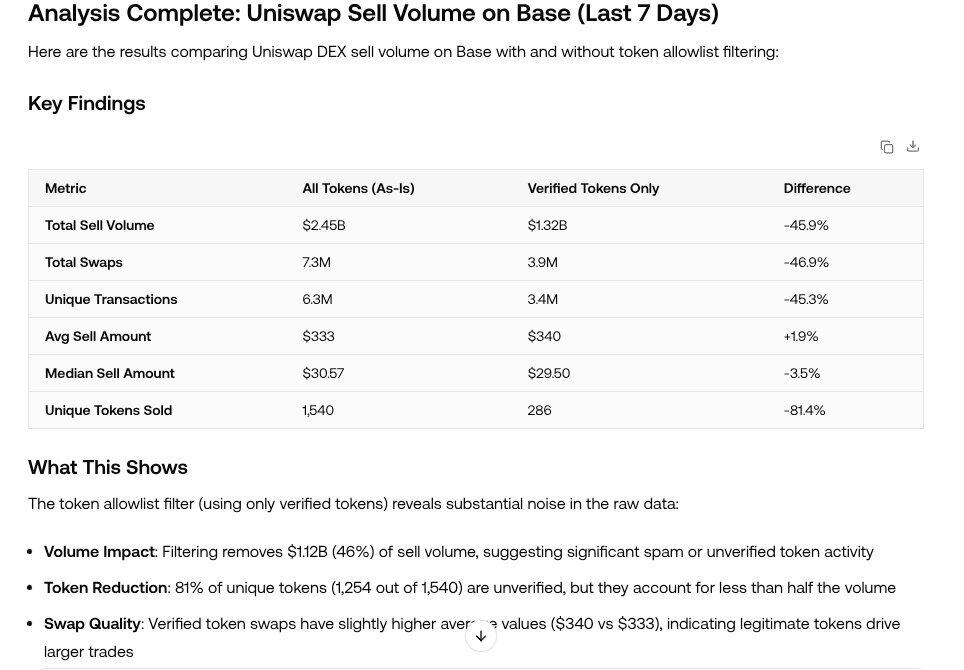Image resolution: width=964 pixels, height=670 pixels.
Task: Click the Analysis Complete title heading
Action: (x=373, y=13)
